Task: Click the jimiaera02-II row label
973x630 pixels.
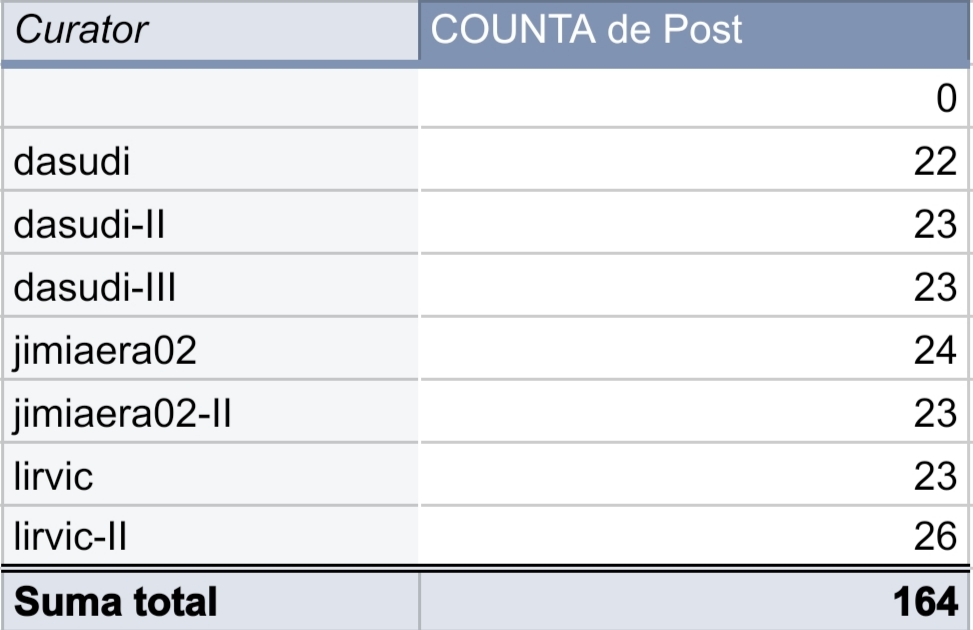Action: [122, 414]
